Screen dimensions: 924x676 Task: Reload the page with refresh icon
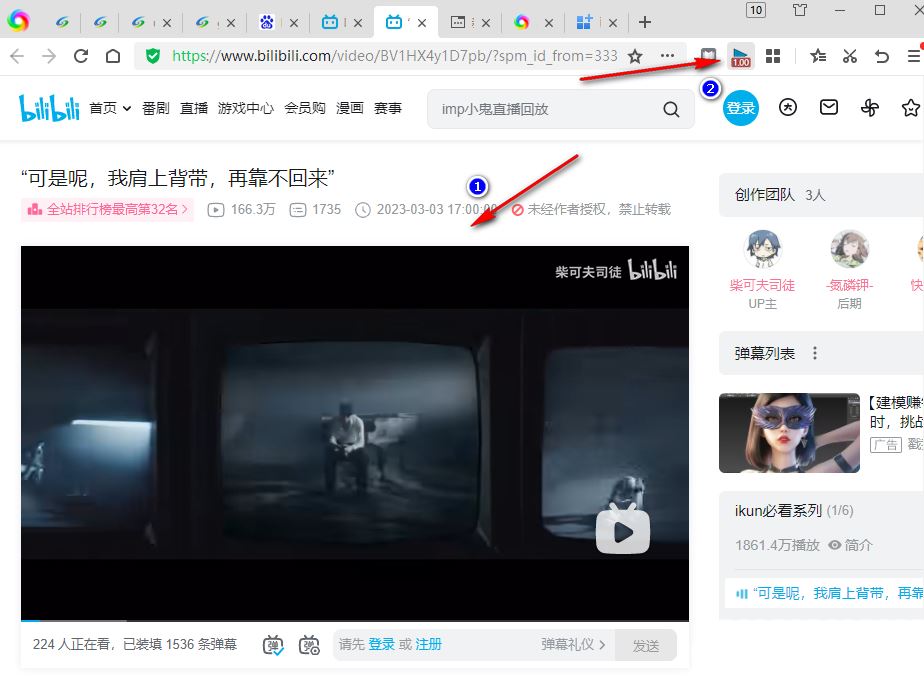81,56
